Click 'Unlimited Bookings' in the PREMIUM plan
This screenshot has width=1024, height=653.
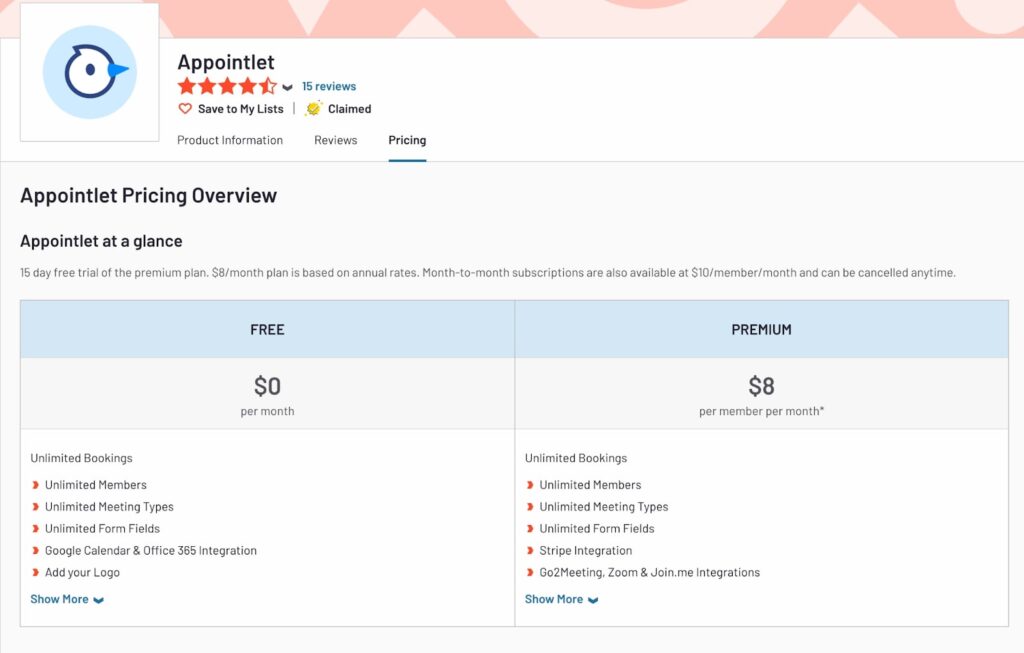[576, 458]
